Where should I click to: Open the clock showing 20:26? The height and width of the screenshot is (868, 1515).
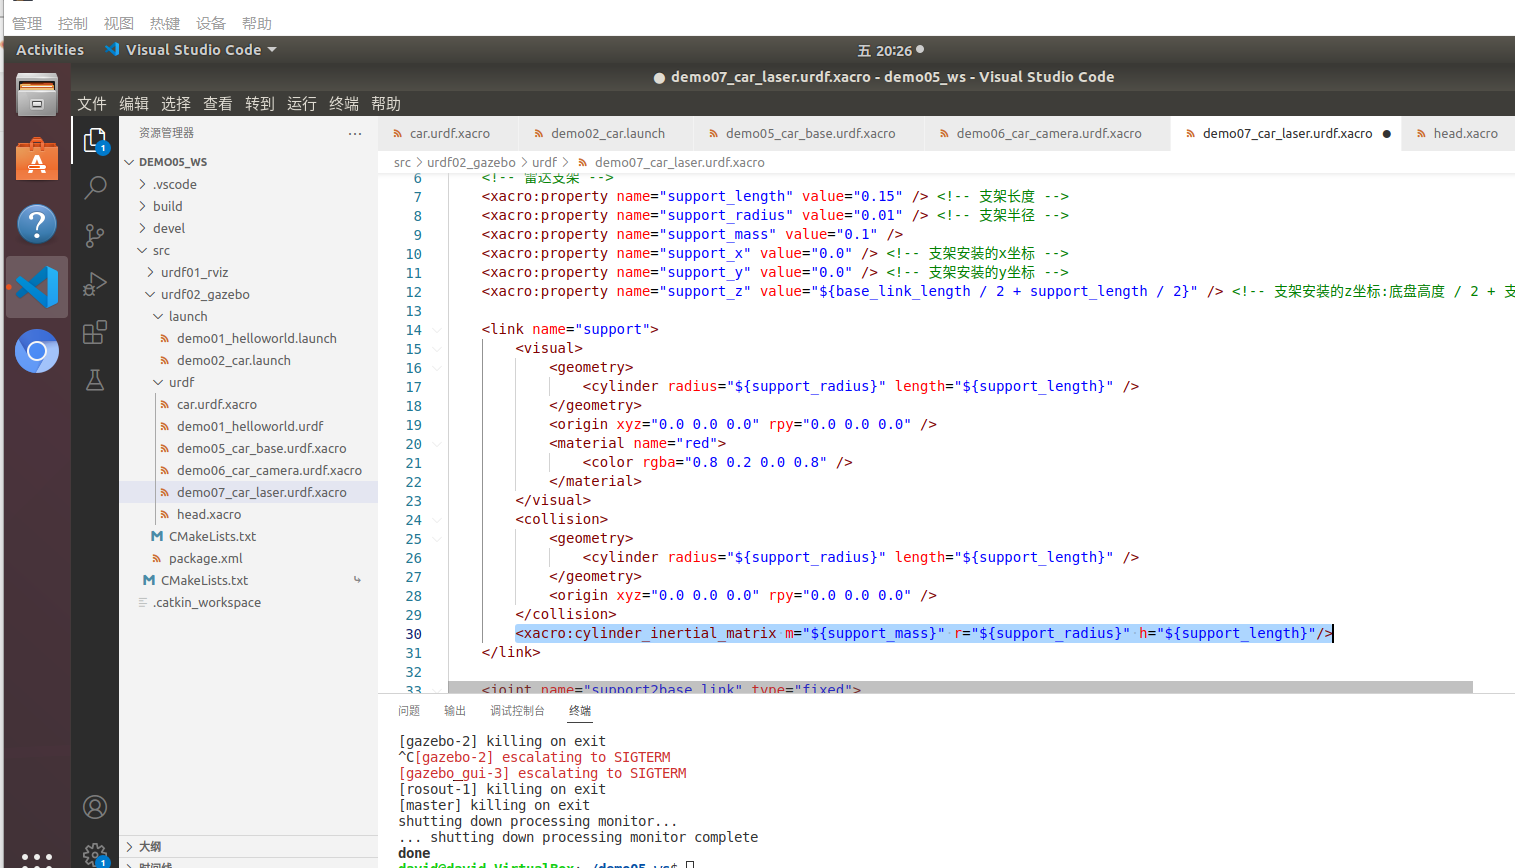tap(891, 50)
